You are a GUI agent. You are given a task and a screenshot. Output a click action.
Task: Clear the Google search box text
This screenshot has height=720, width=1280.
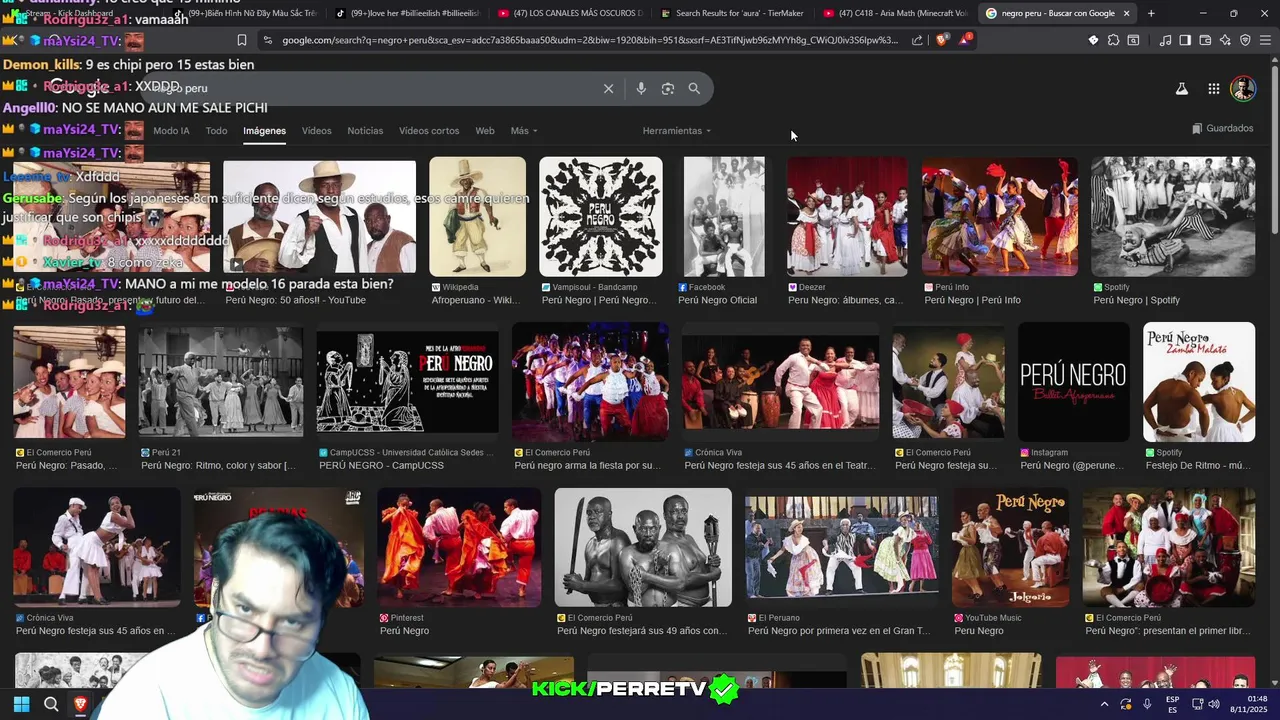[x=608, y=88]
